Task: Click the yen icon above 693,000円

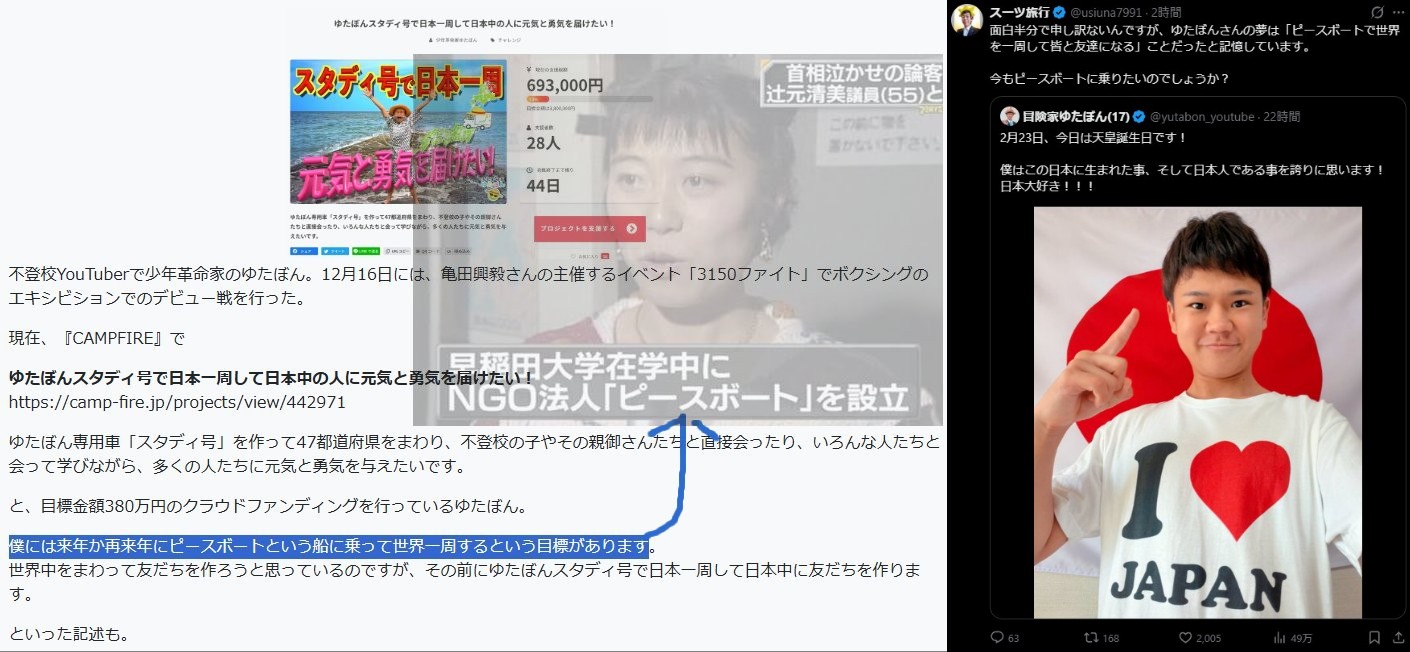Action: coord(529,70)
